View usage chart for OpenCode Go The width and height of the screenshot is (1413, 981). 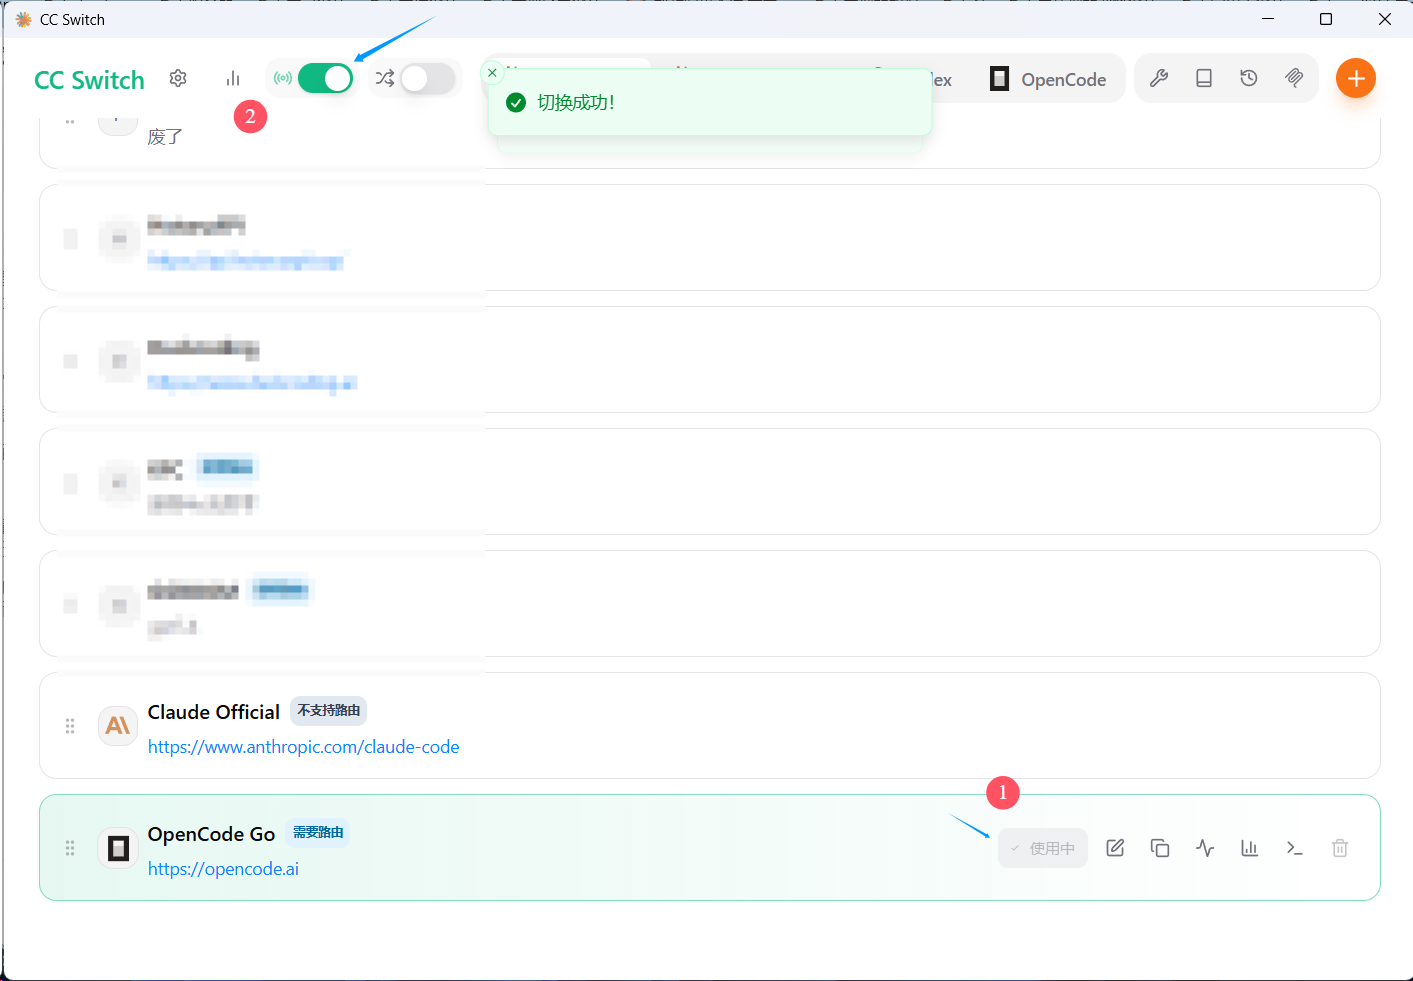click(1250, 848)
